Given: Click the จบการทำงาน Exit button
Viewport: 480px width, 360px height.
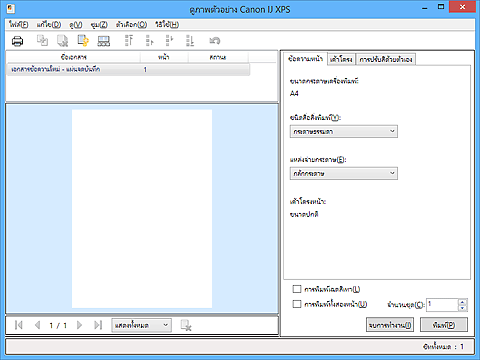Looking at the screenshot, I should [390, 325].
